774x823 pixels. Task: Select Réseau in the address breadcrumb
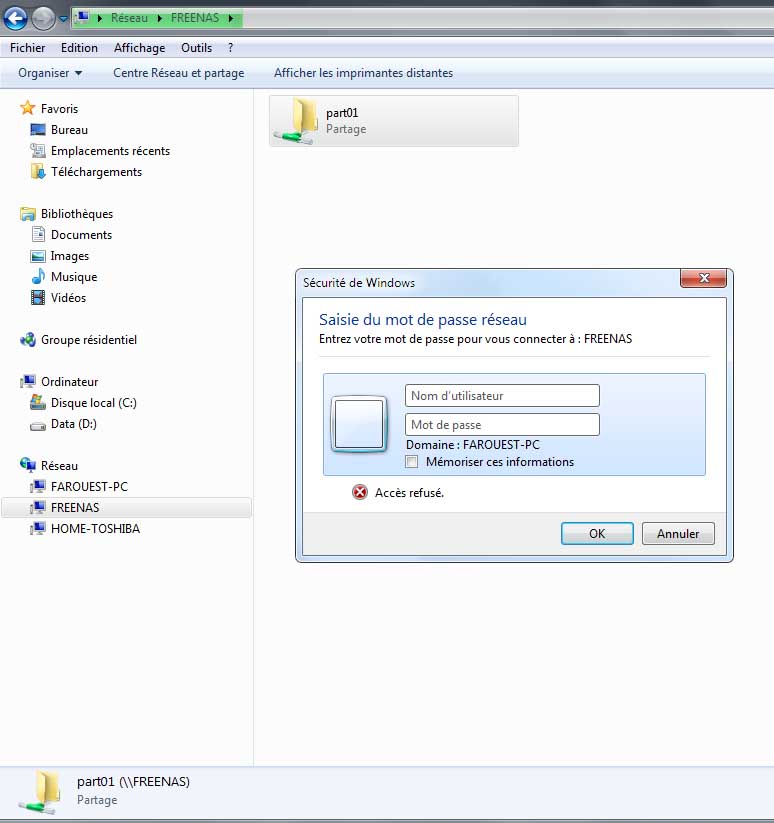point(129,18)
